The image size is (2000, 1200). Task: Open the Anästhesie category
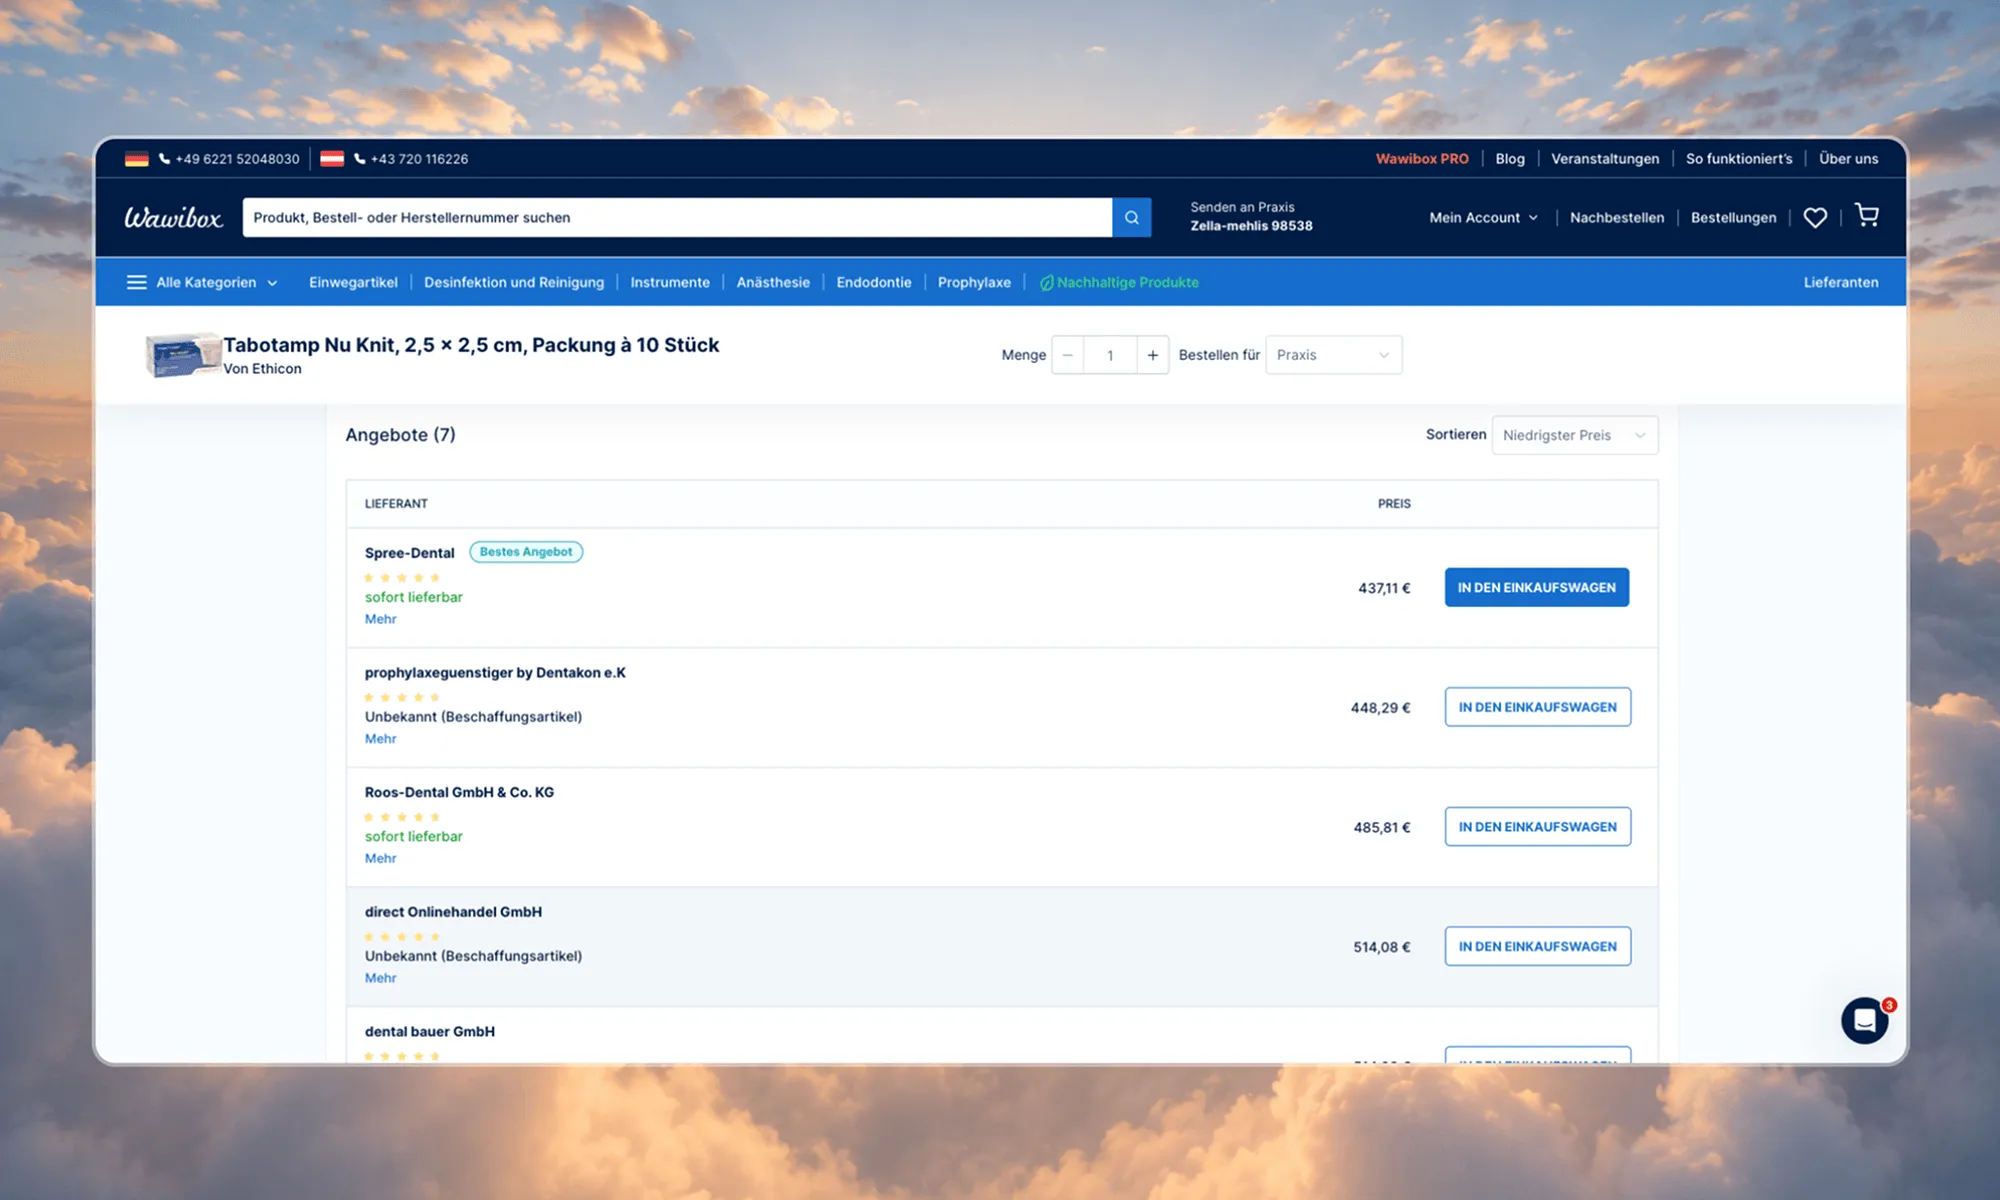(x=773, y=282)
